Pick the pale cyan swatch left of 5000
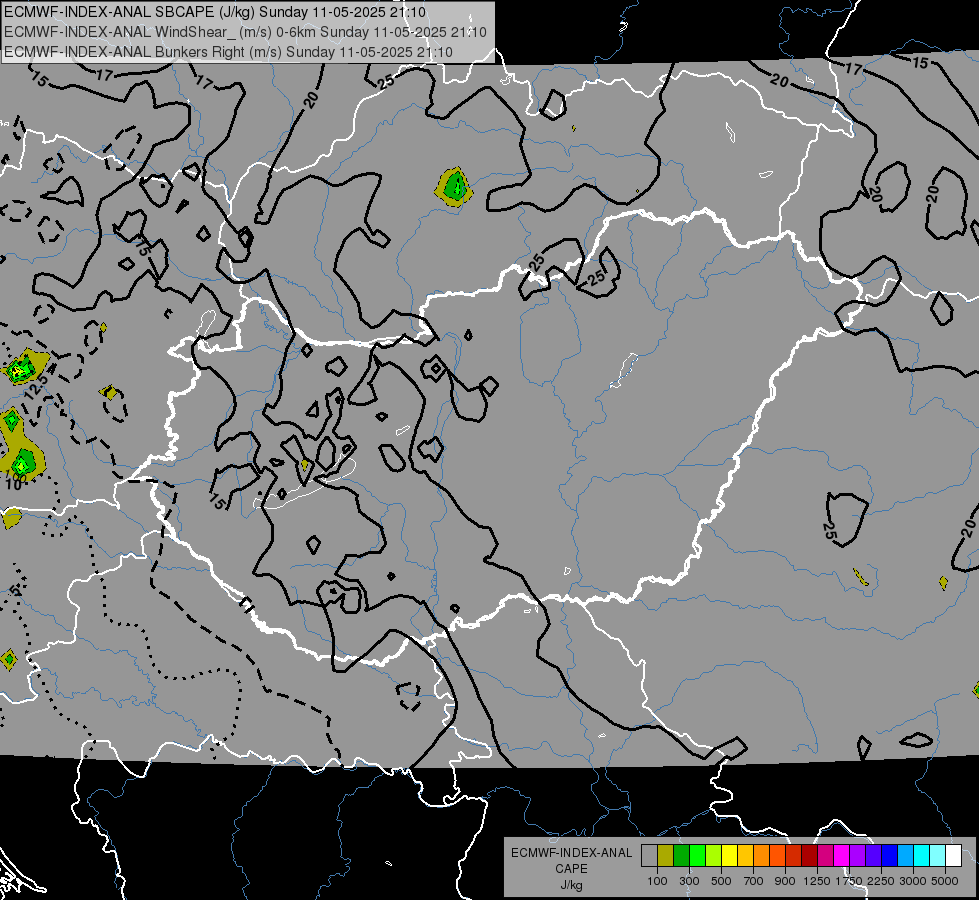The width and height of the screenshot is (979, 900). (x=938, y=856)
